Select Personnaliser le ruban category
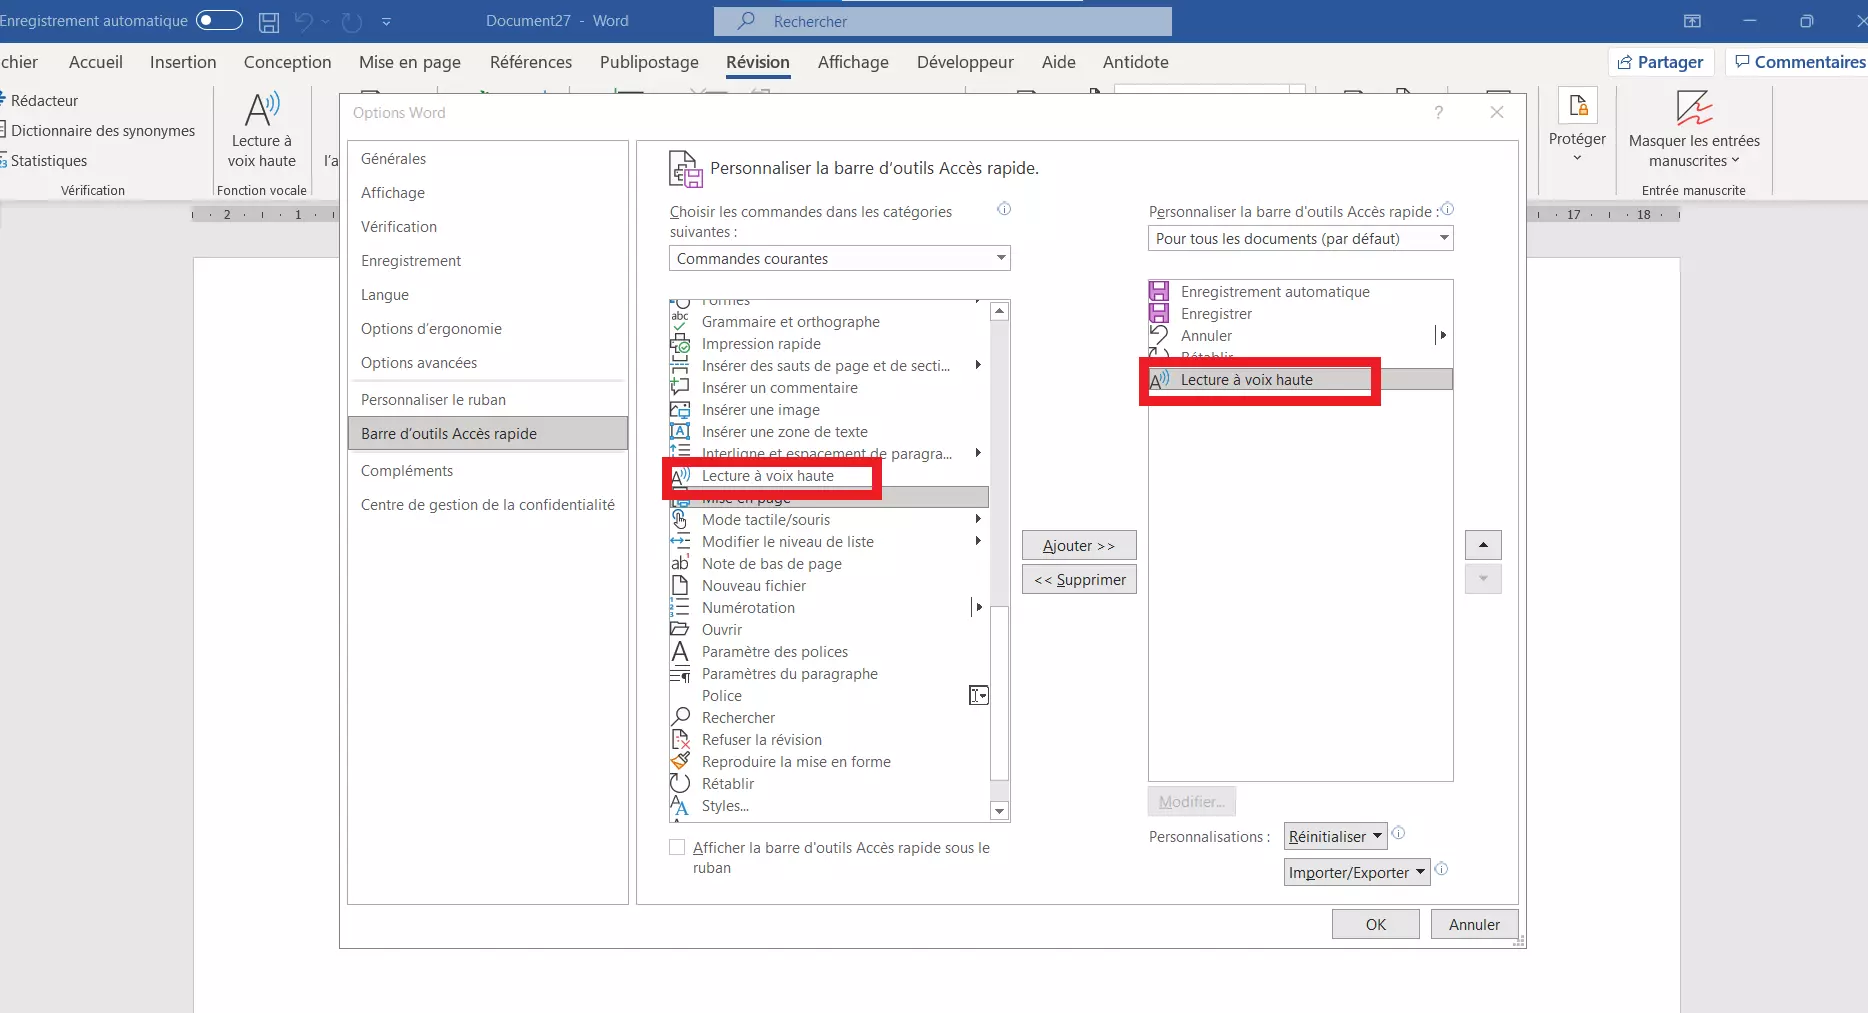The width and height of the screenshot is (1868, 1013). [x=488, y=400]
